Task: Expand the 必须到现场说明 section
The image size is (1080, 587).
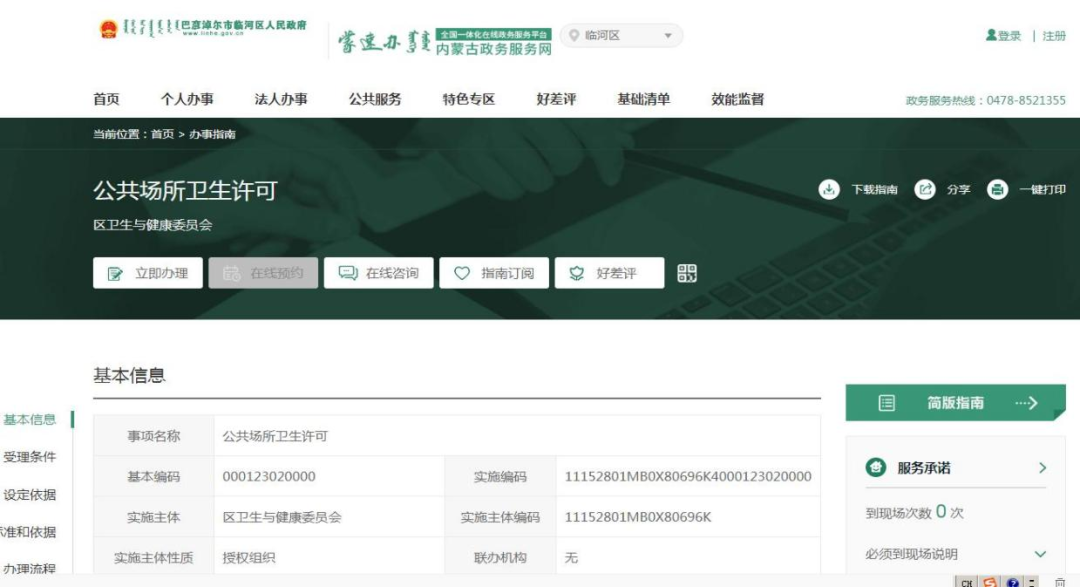Action: tap(1040, 554)
